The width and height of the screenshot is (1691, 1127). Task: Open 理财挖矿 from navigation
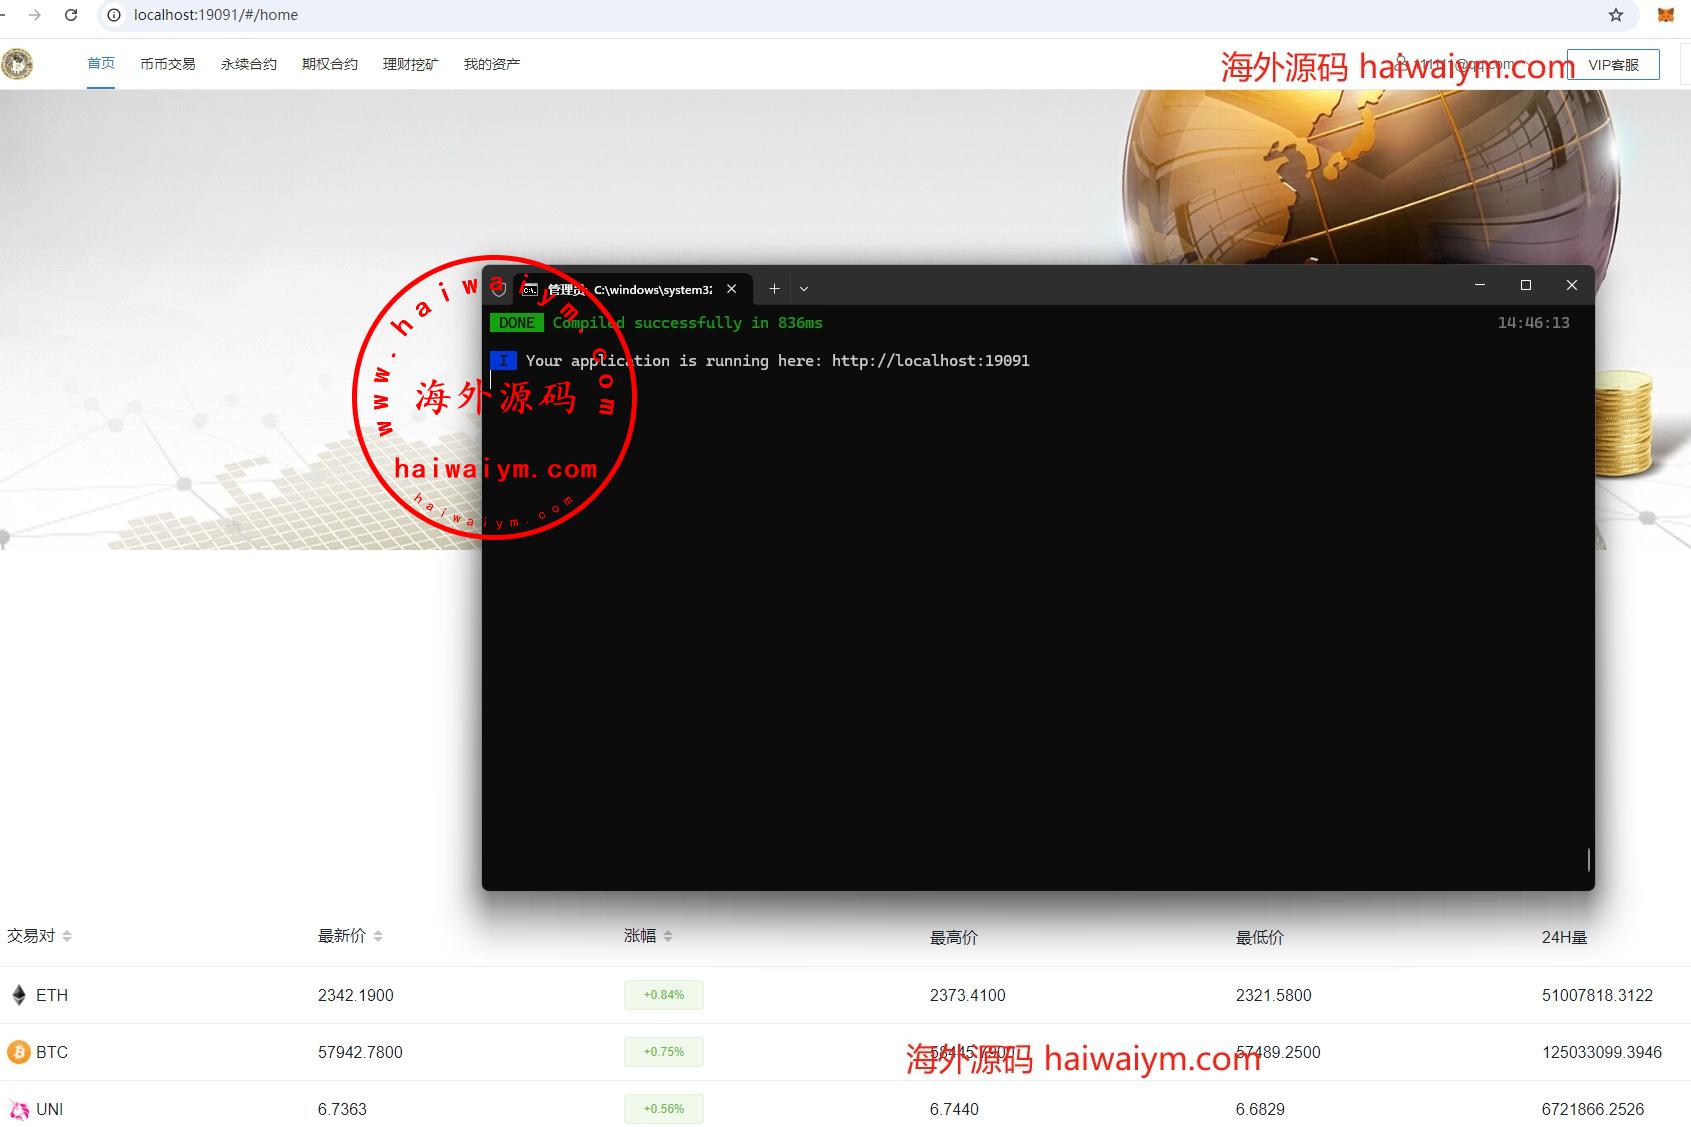[411, 64]
